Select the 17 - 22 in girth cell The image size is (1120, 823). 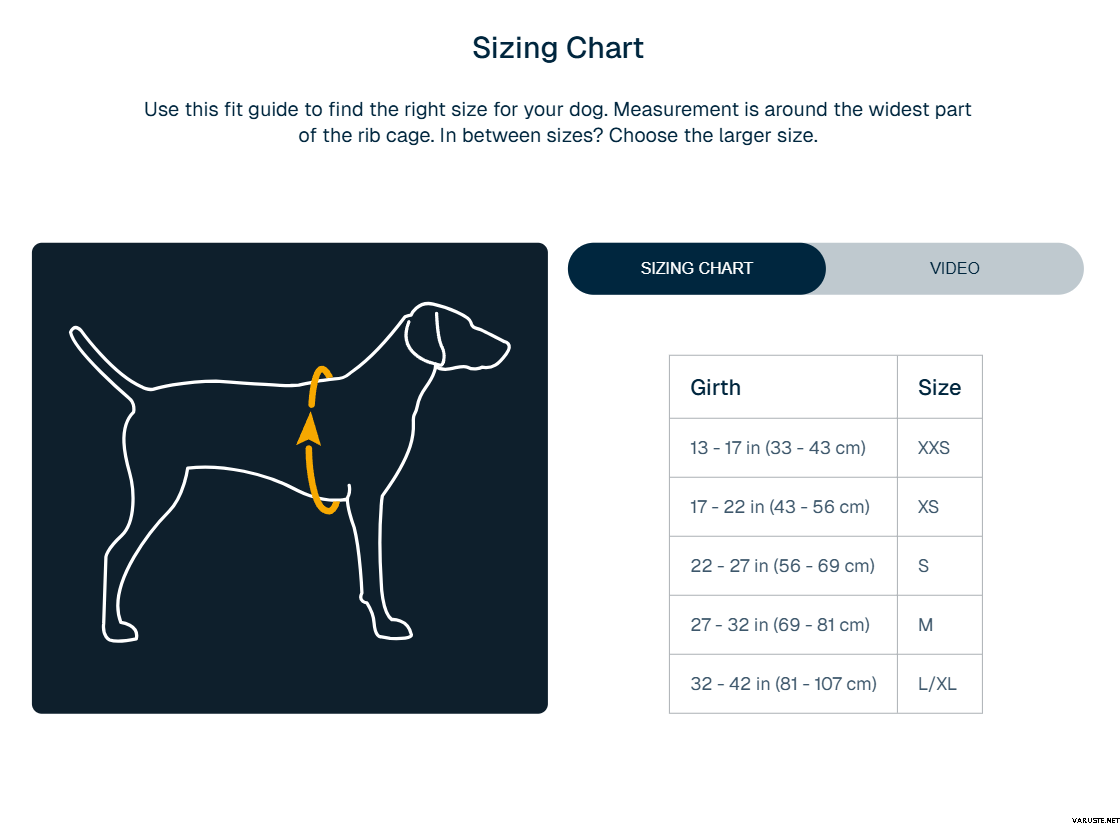pyautogui.click(x=780, y=506)
